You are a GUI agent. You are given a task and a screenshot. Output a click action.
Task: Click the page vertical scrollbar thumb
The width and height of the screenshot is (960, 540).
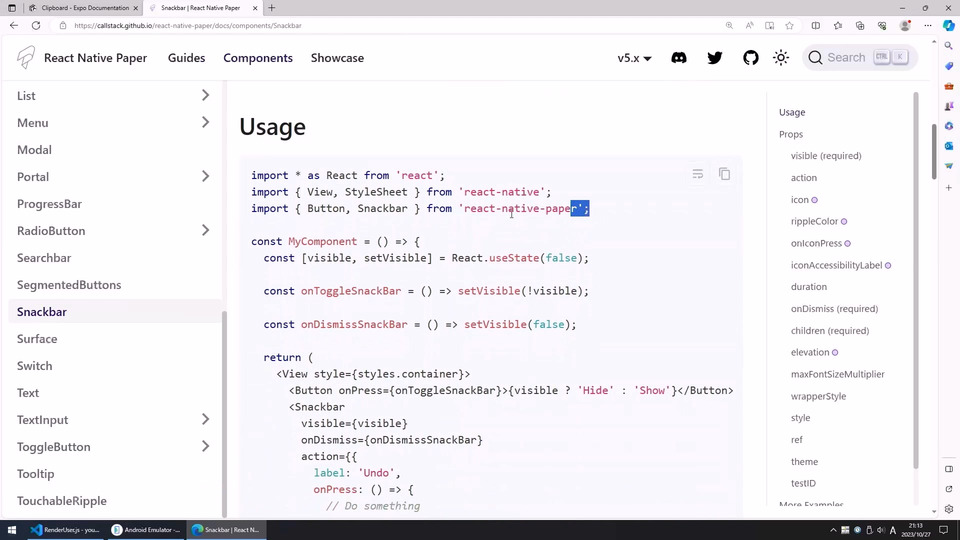click(934, 151)
